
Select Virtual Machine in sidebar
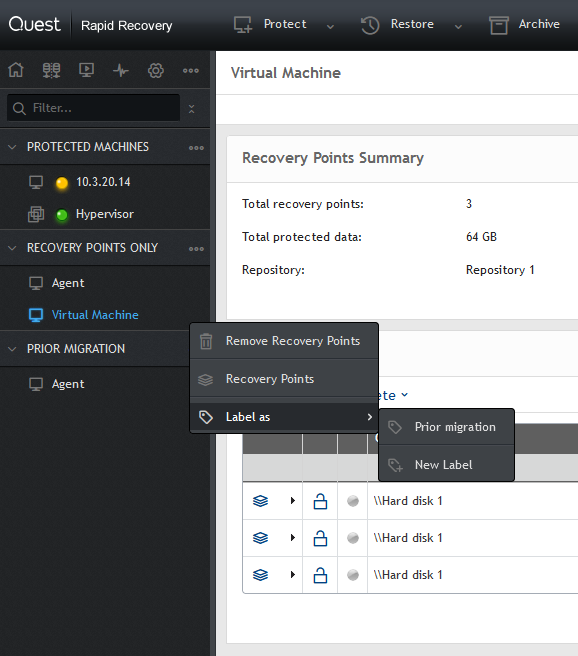coord(95,315)
